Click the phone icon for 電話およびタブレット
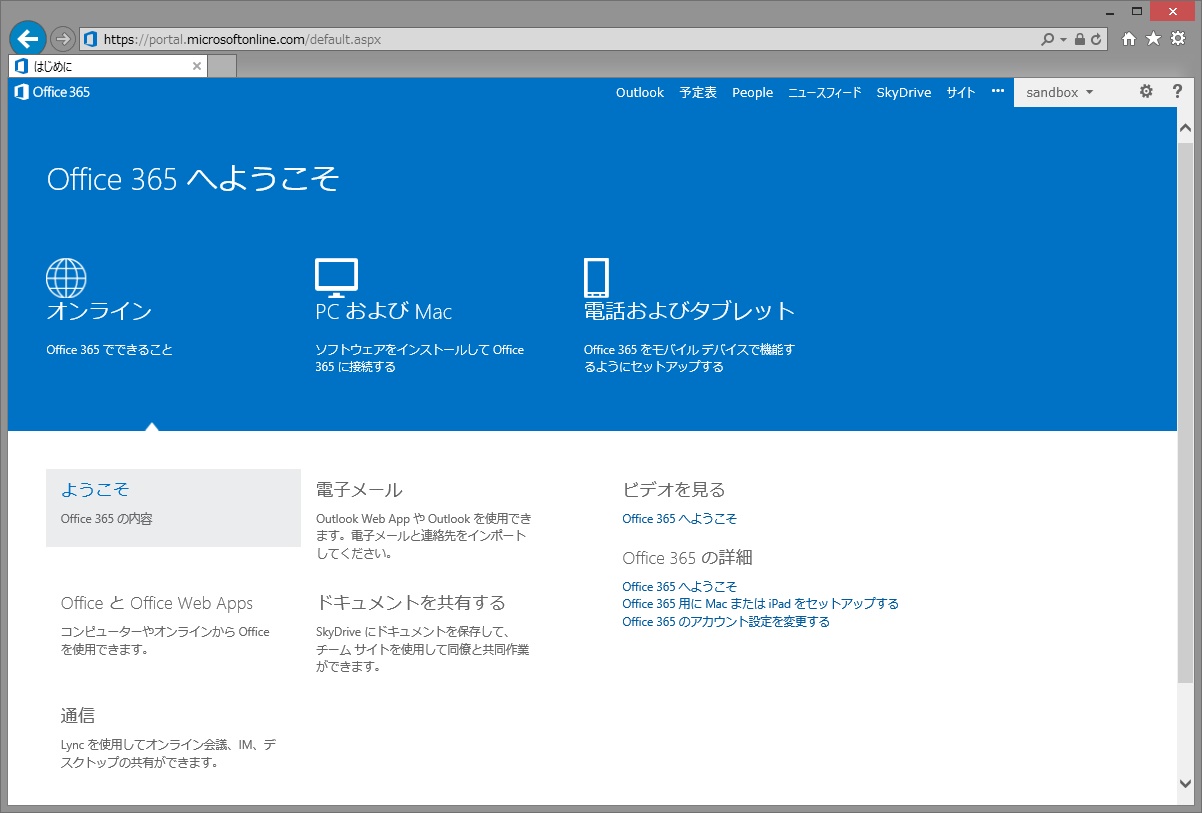This screenshot has width=1202, height=813. point(596,277)
